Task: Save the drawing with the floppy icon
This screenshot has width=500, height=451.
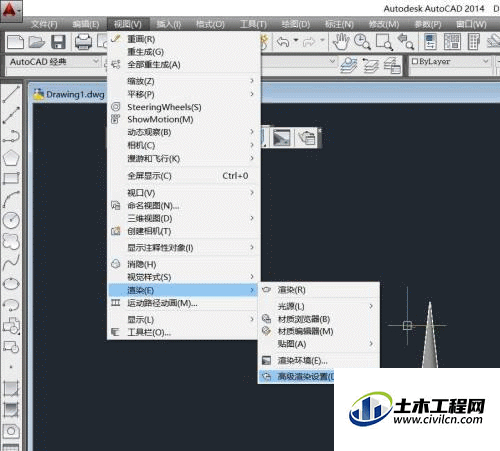Action: click(x=58, y=42)
